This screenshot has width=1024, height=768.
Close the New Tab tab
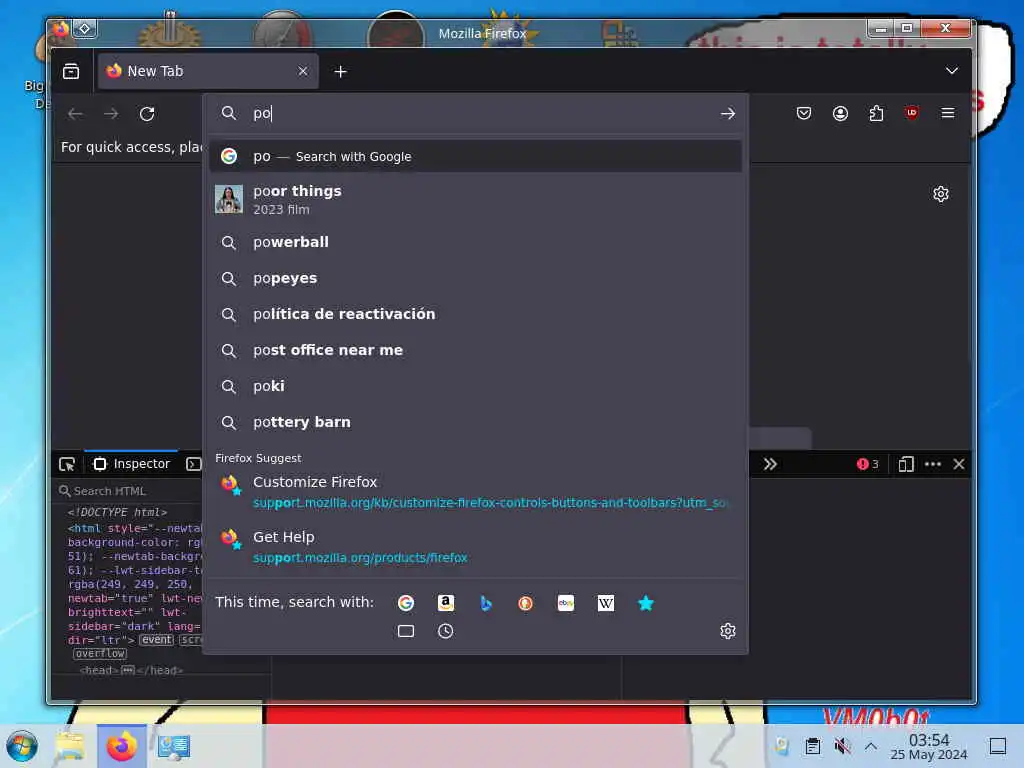tap(302, 71)
